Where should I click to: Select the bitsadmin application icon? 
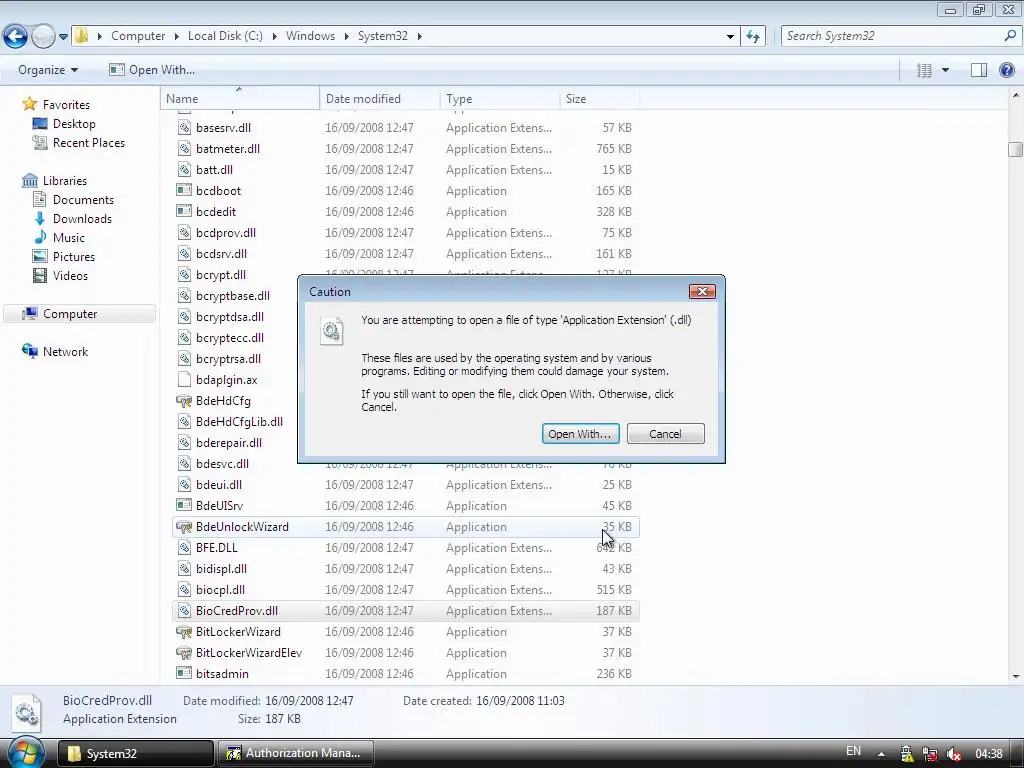coord(184,673)
